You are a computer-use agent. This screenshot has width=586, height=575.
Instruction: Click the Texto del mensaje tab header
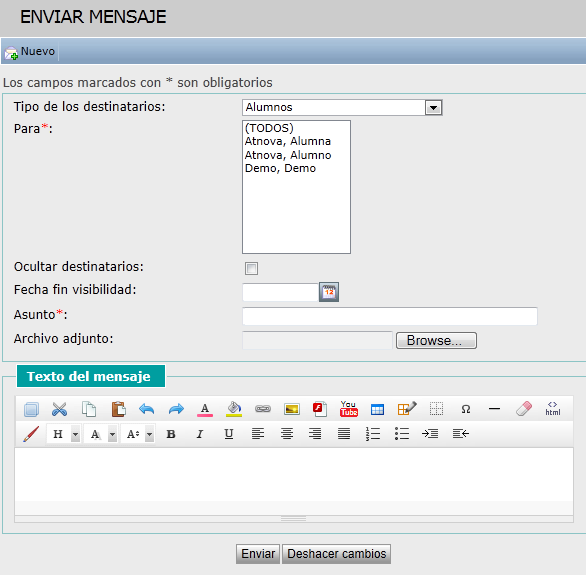[x=91, y=376]
